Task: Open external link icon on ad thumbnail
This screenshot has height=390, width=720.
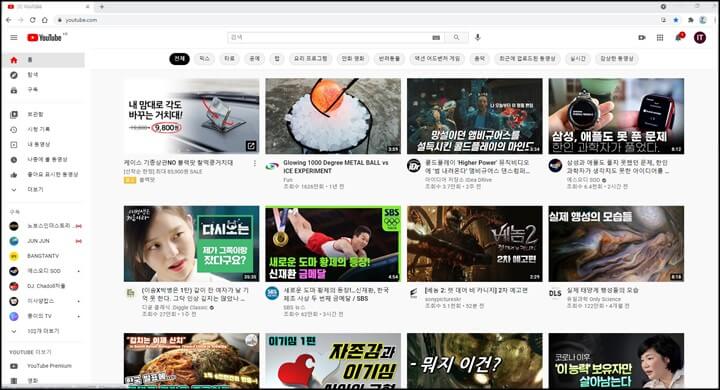Action: coord(251,146)
